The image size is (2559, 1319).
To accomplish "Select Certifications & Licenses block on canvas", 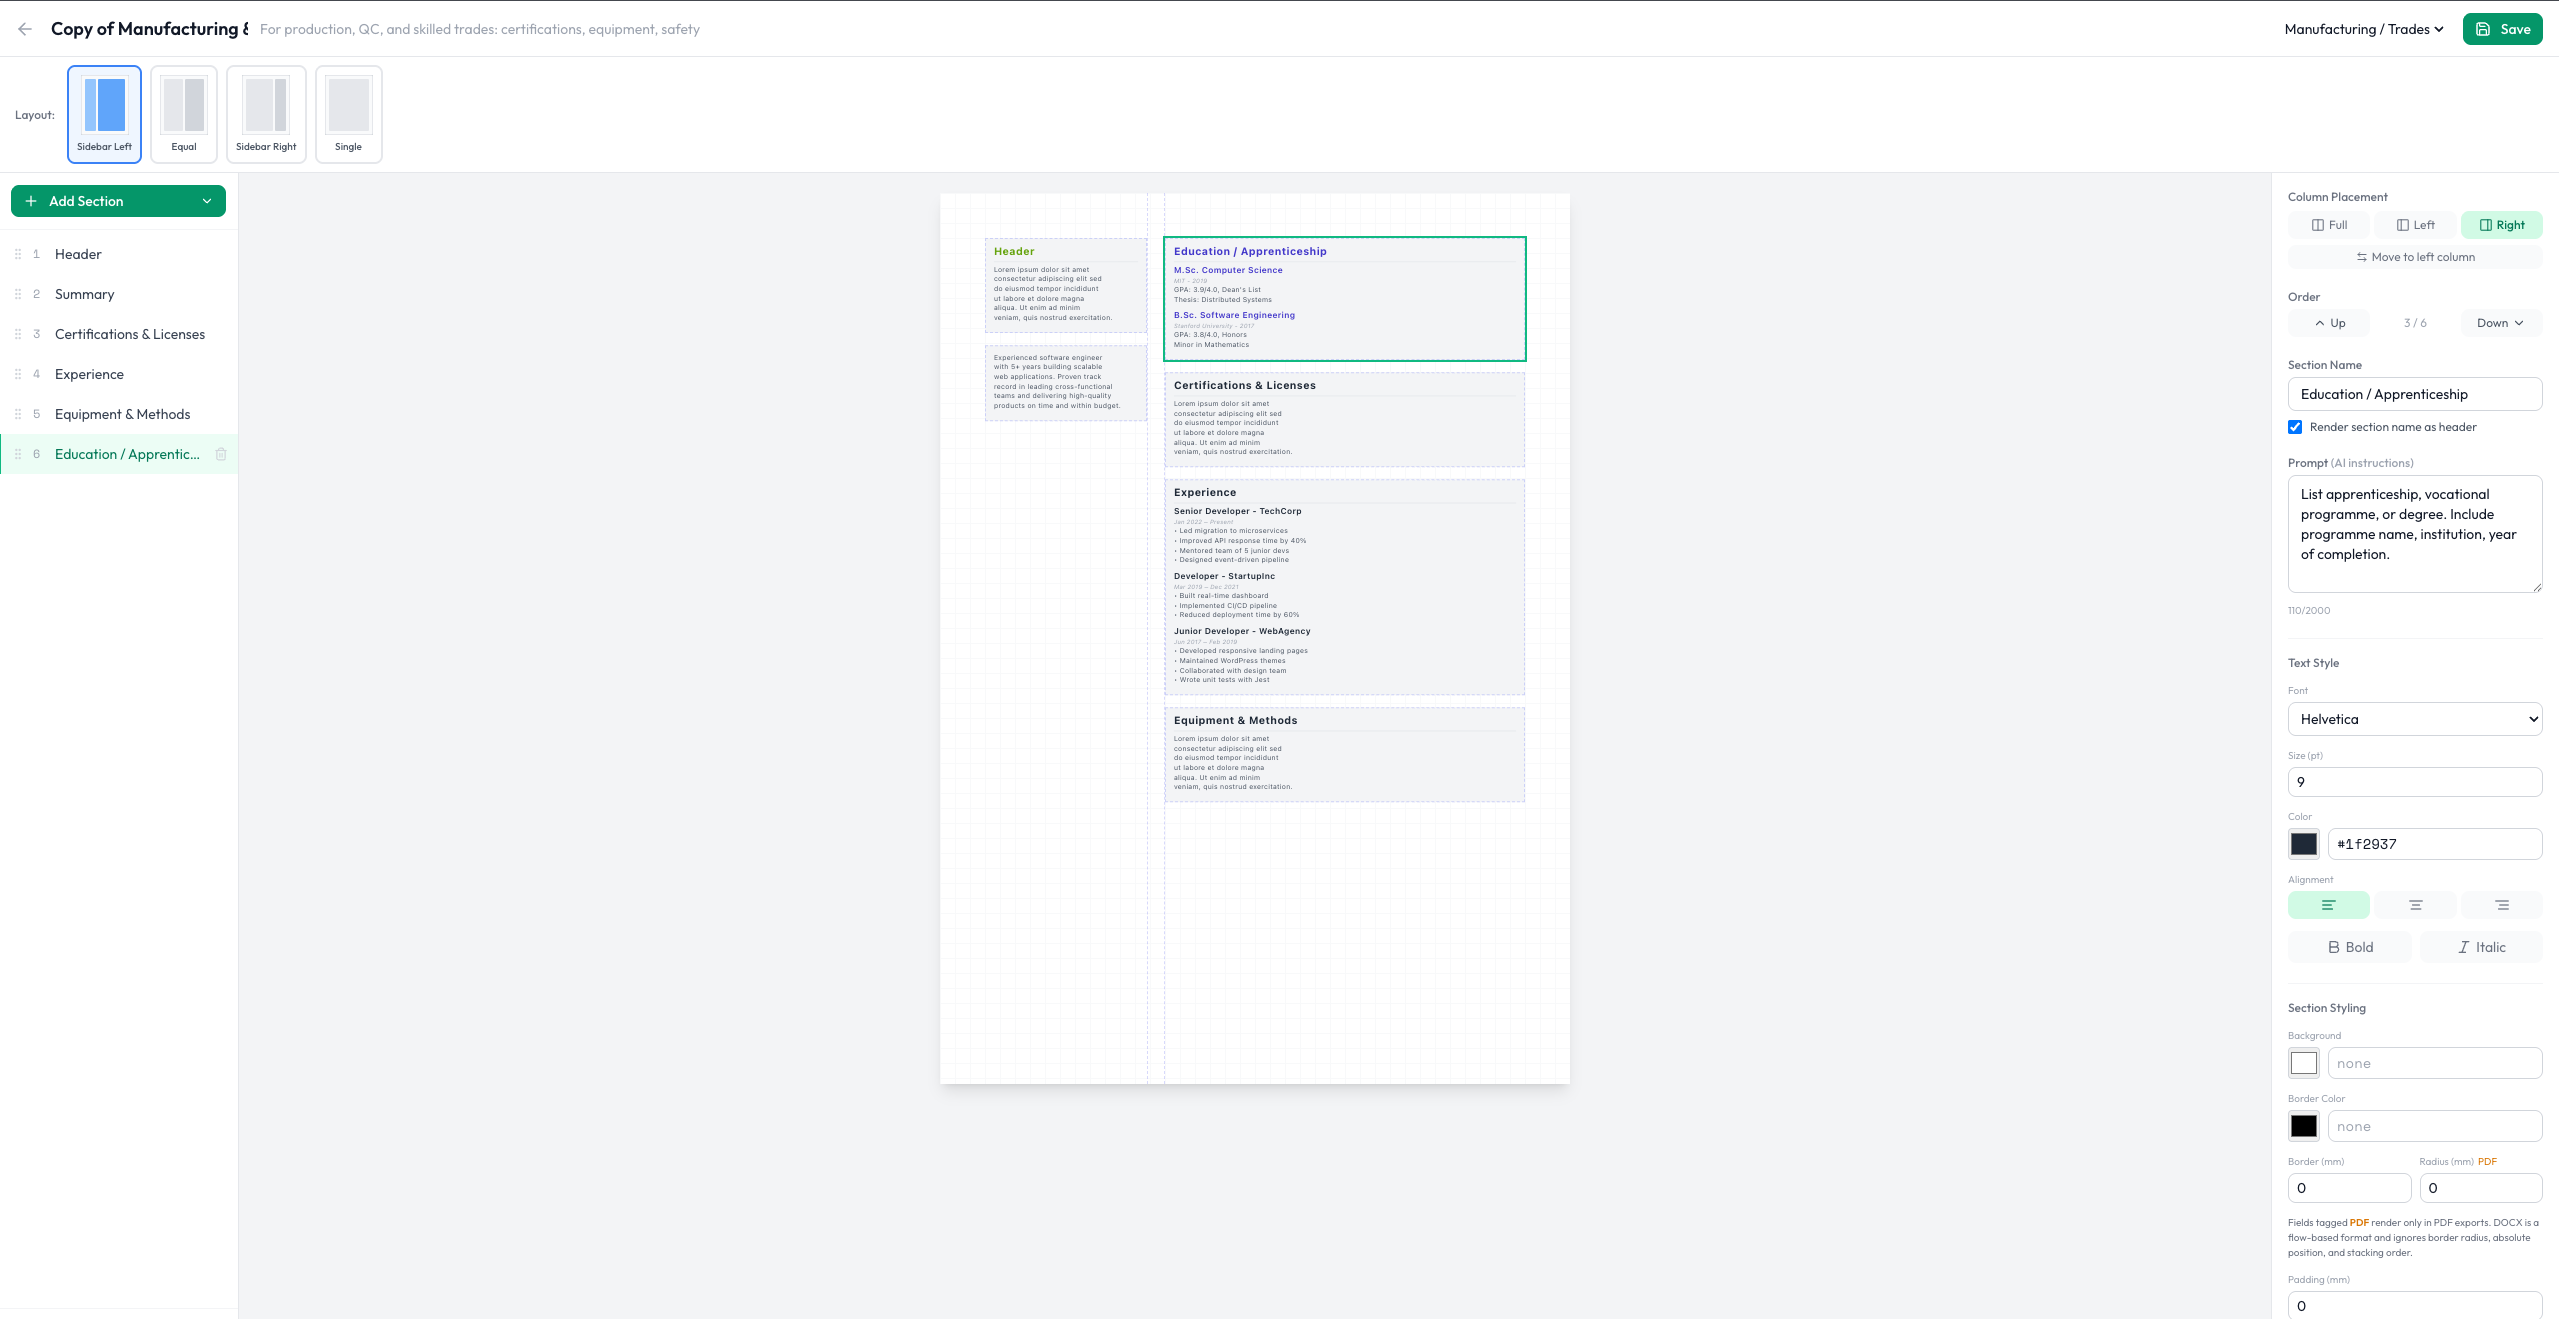I will click(1344, 419).
